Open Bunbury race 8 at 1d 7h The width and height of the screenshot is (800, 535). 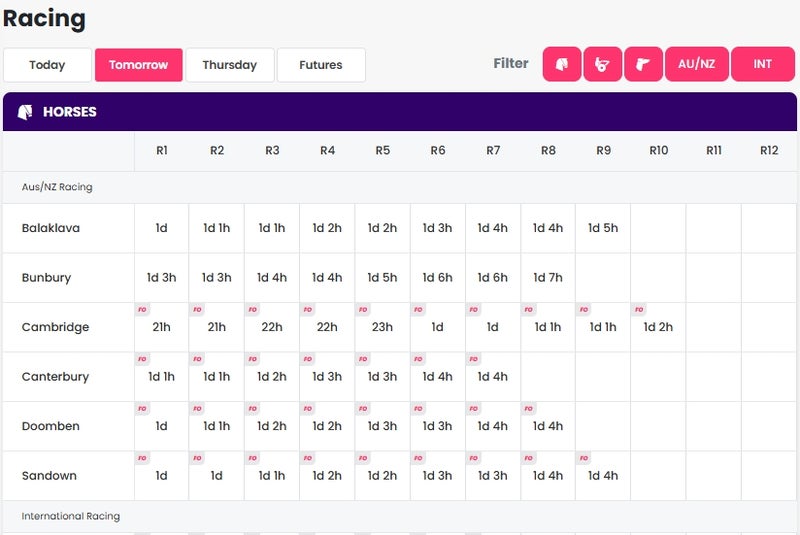548,277
